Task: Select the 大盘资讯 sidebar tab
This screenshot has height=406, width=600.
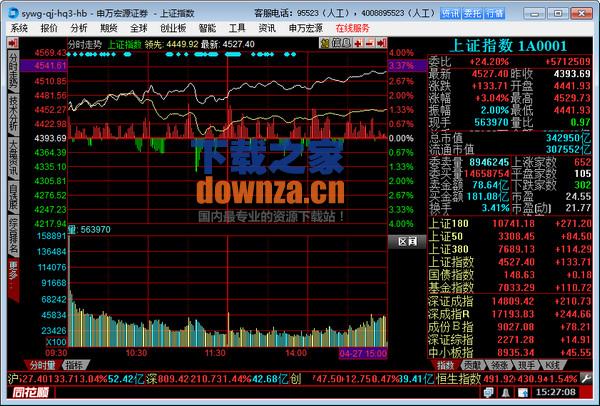Action: 12,160
